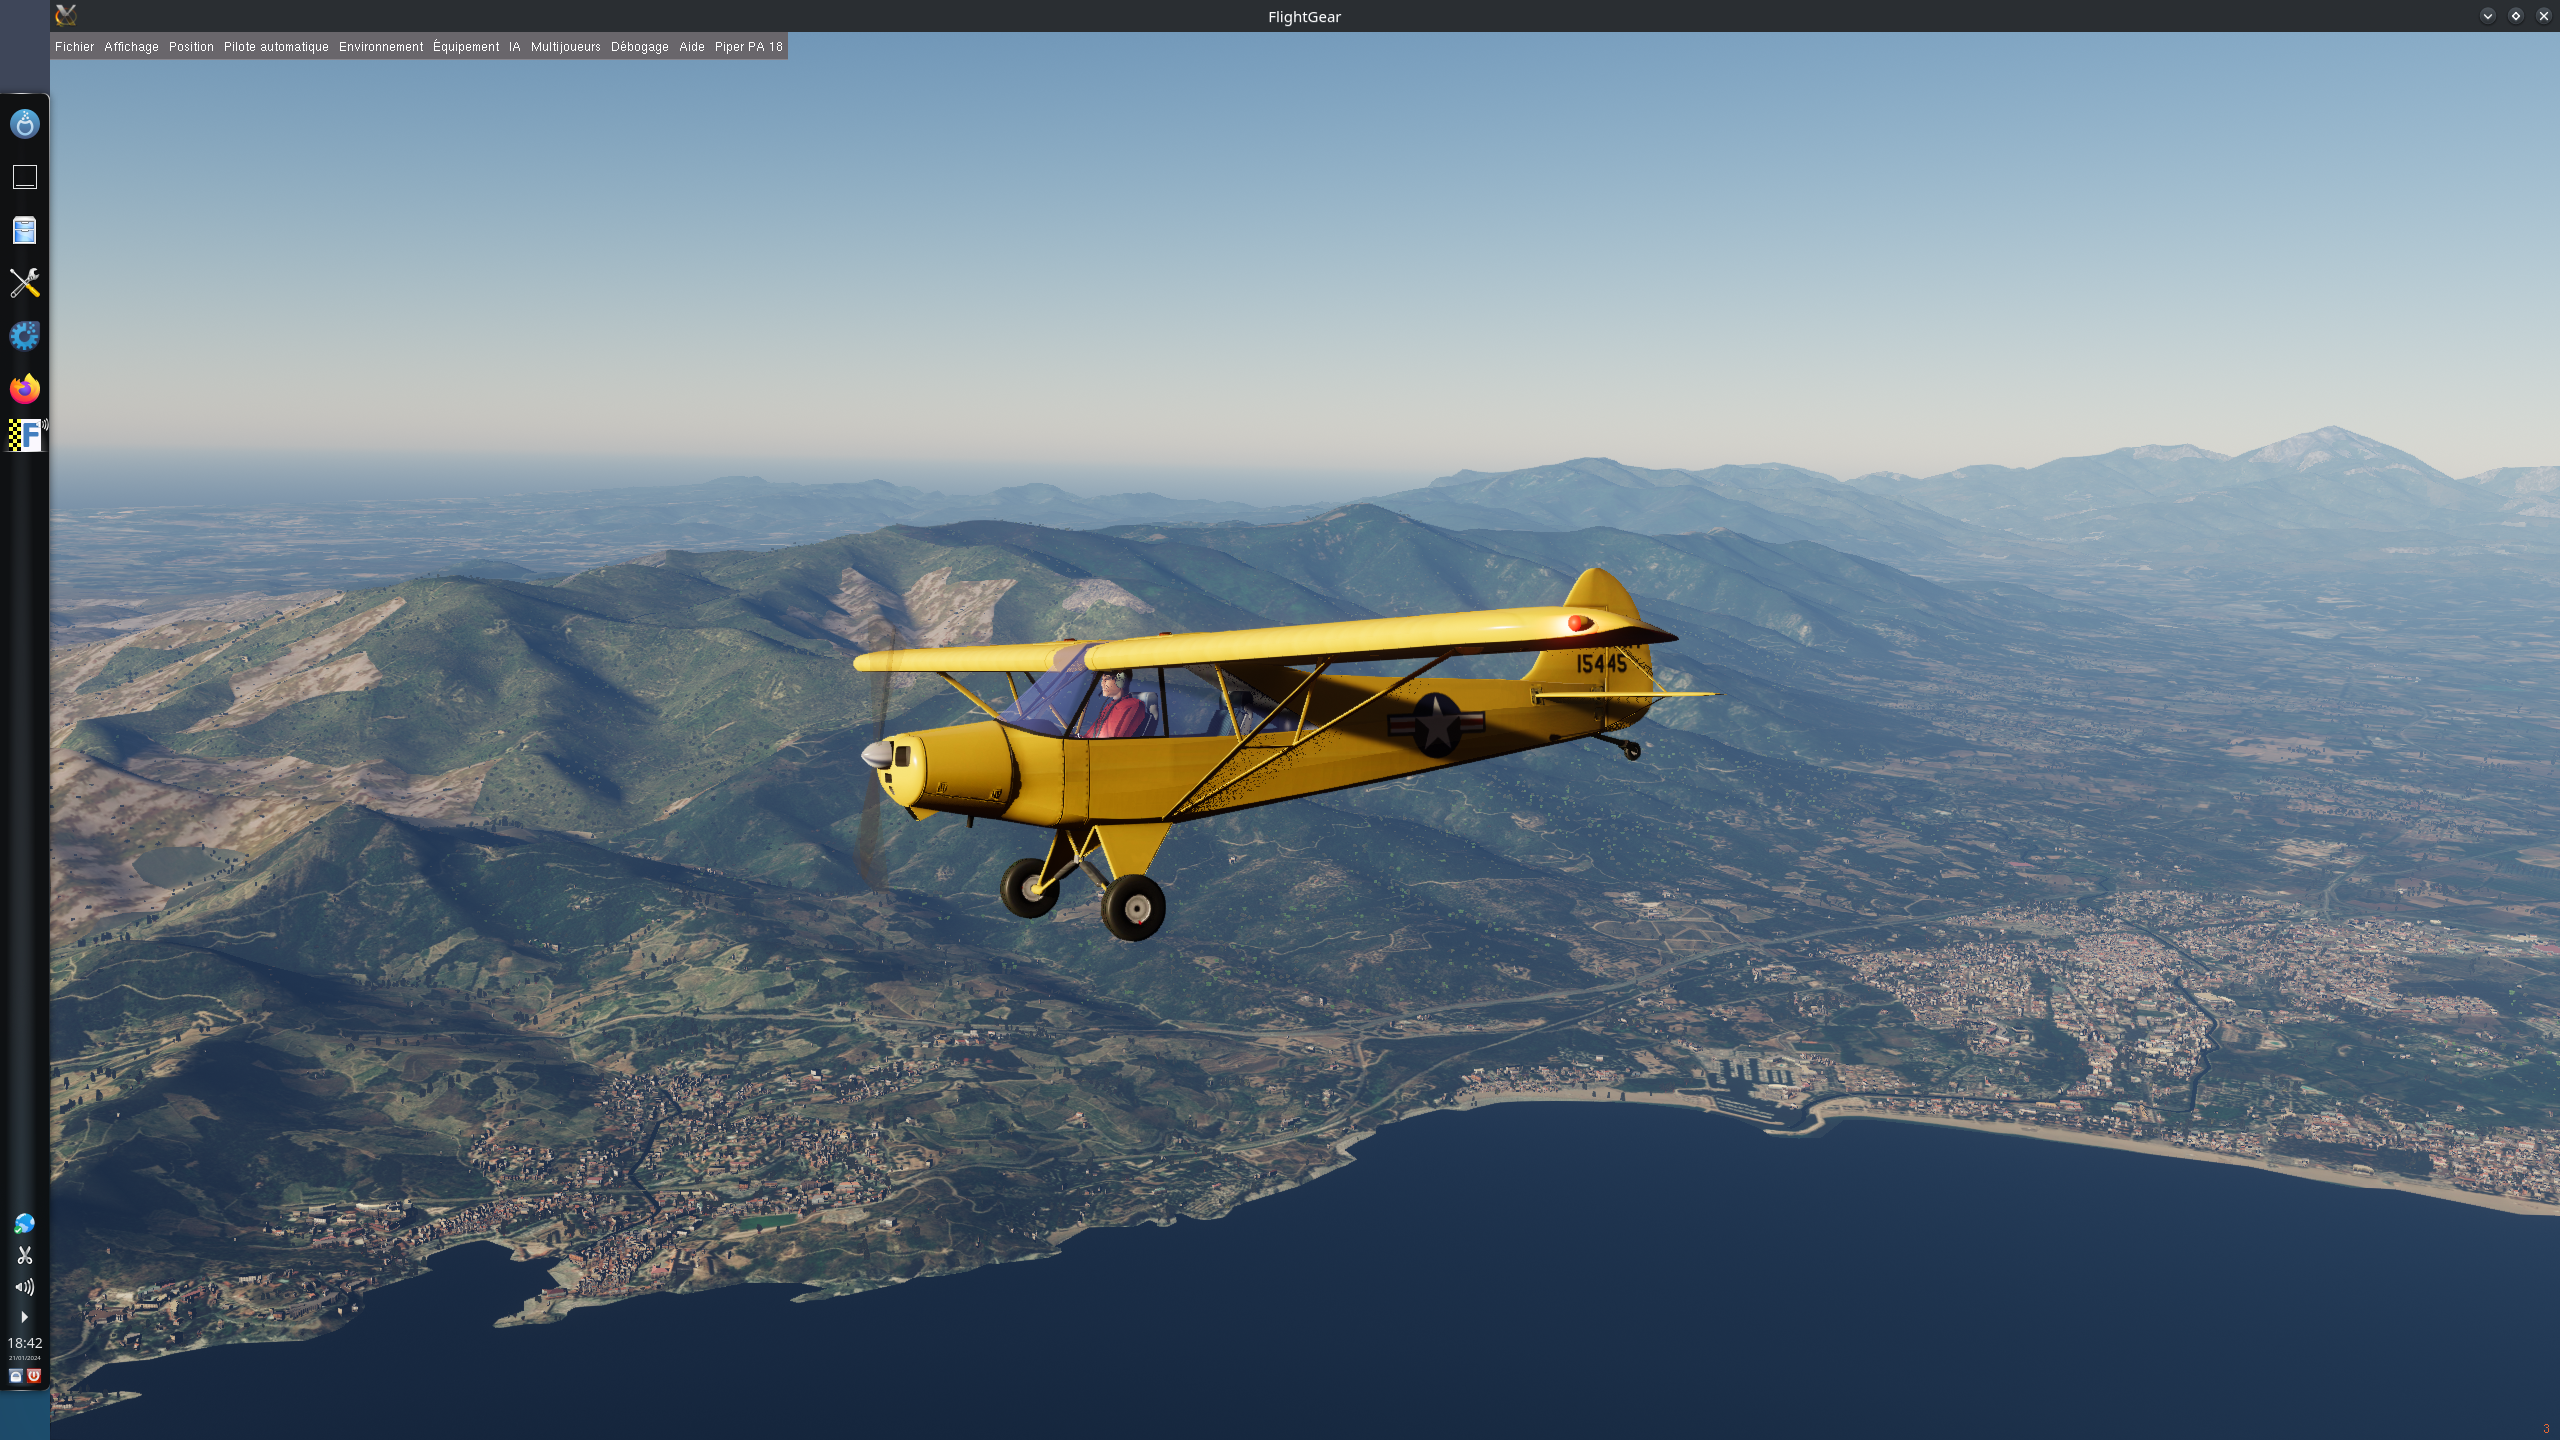This screenshot has width=2560, height=1440.
Task: Launch Firefox from the side panel
Action: point(24,389)
